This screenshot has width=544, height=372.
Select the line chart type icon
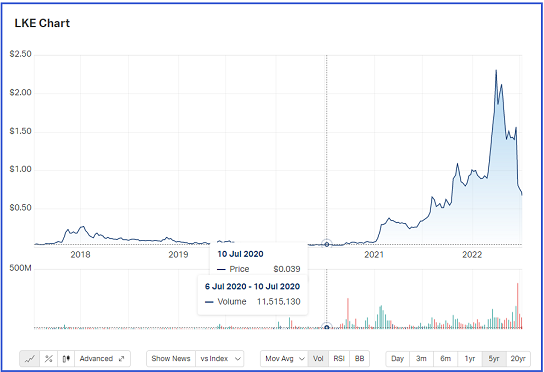pyautogui.click(x=30, y=358)
